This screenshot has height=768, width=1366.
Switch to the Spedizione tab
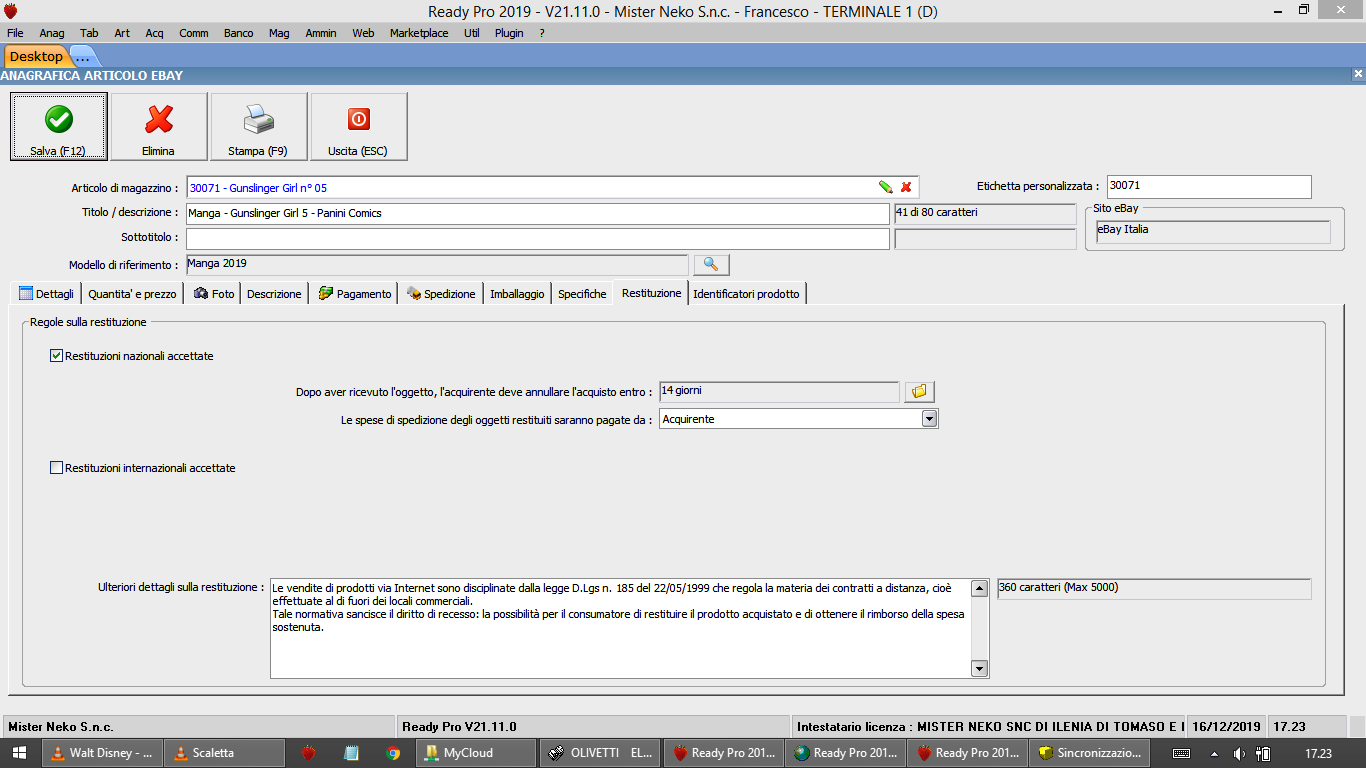pyautogui.click(x=441, y=294)
